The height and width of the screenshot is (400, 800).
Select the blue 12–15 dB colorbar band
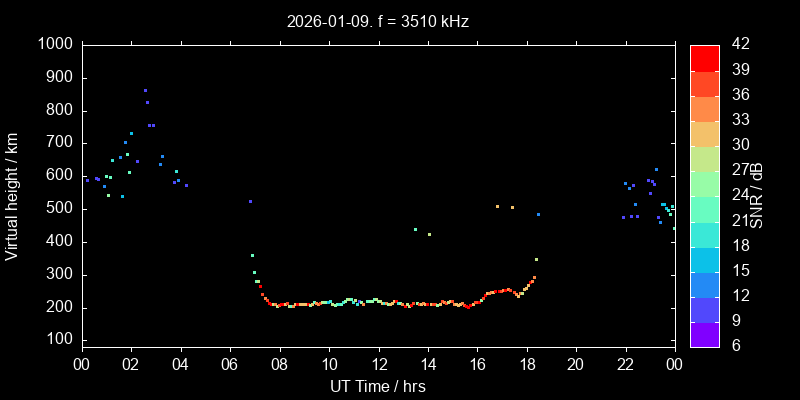705,284
